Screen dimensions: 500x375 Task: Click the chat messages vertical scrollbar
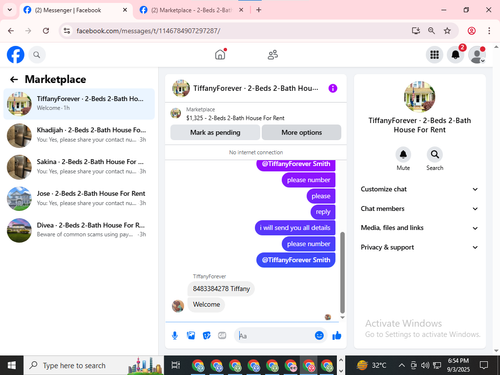[x=342, y=272]
